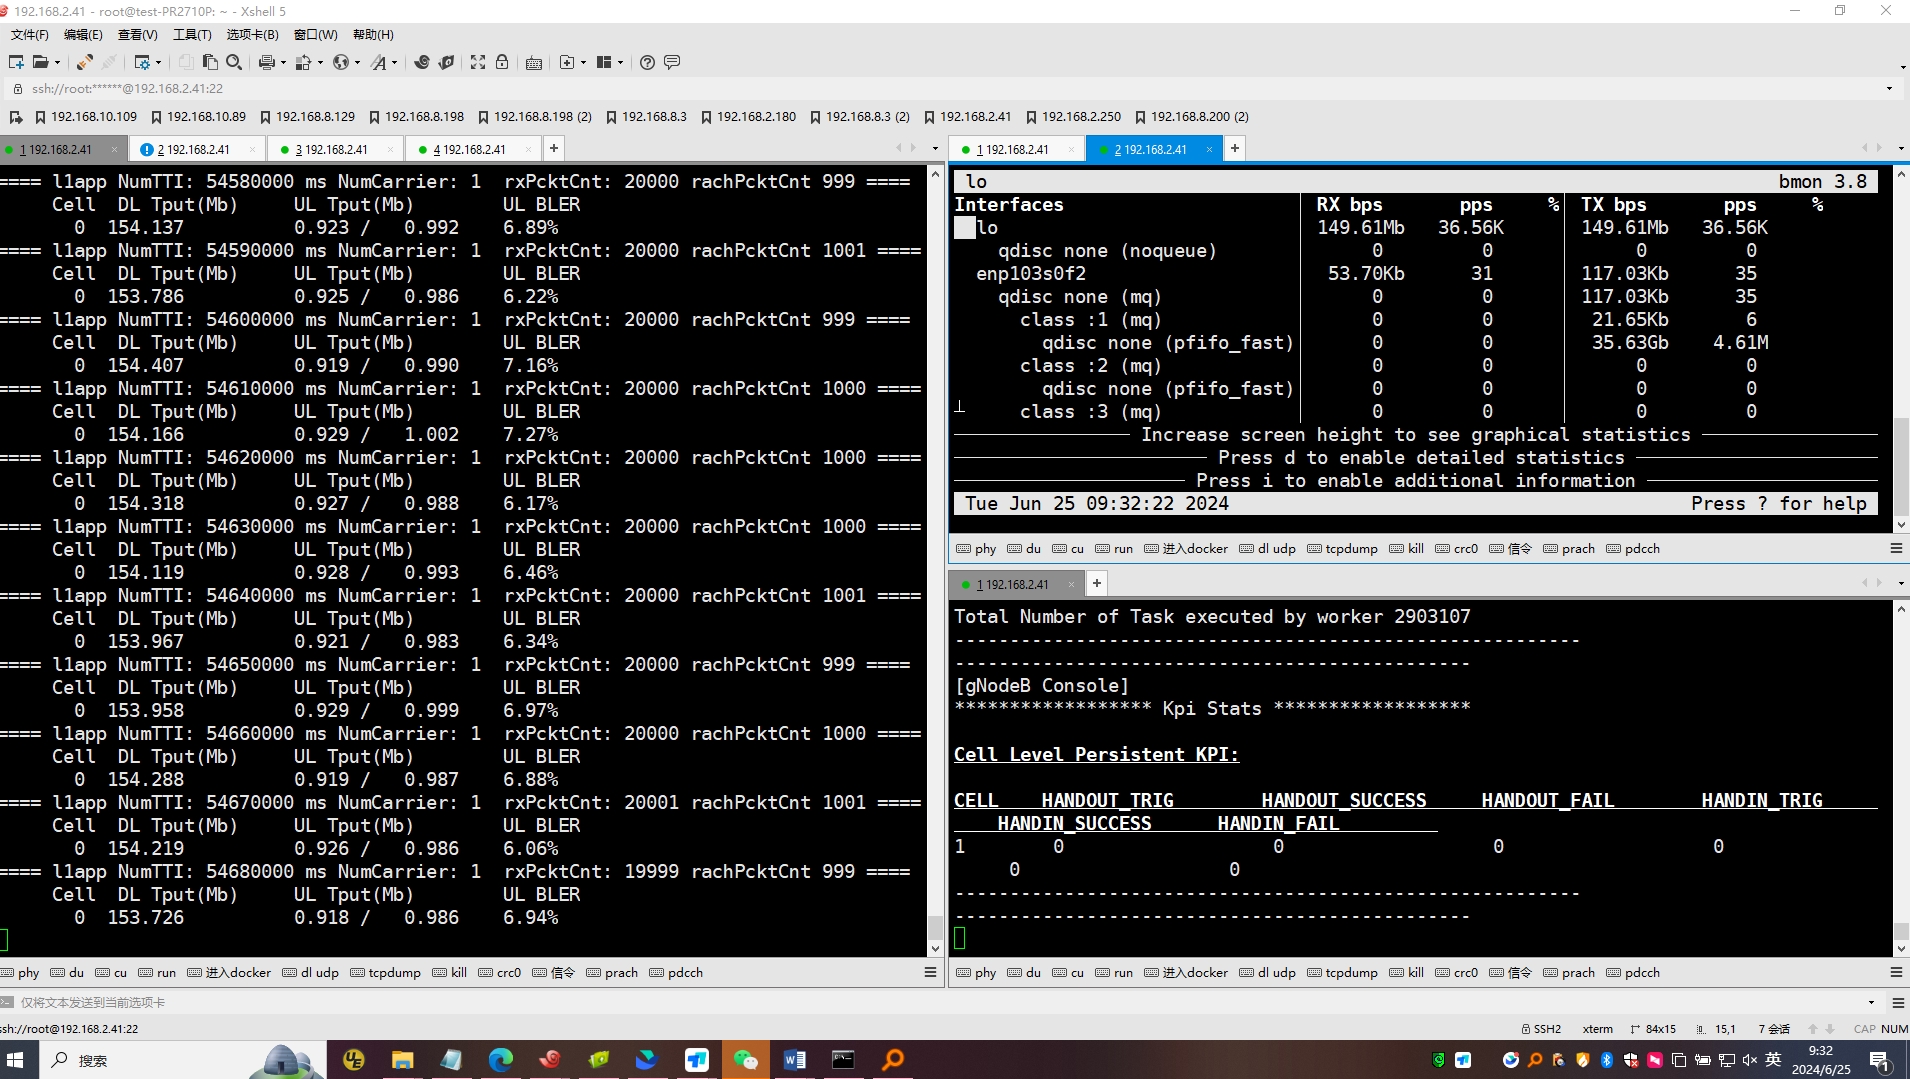This screenshot has width=1910, height=1079.
Task: Click the virtual keyboard icon
Action: [x=534, y=62]
